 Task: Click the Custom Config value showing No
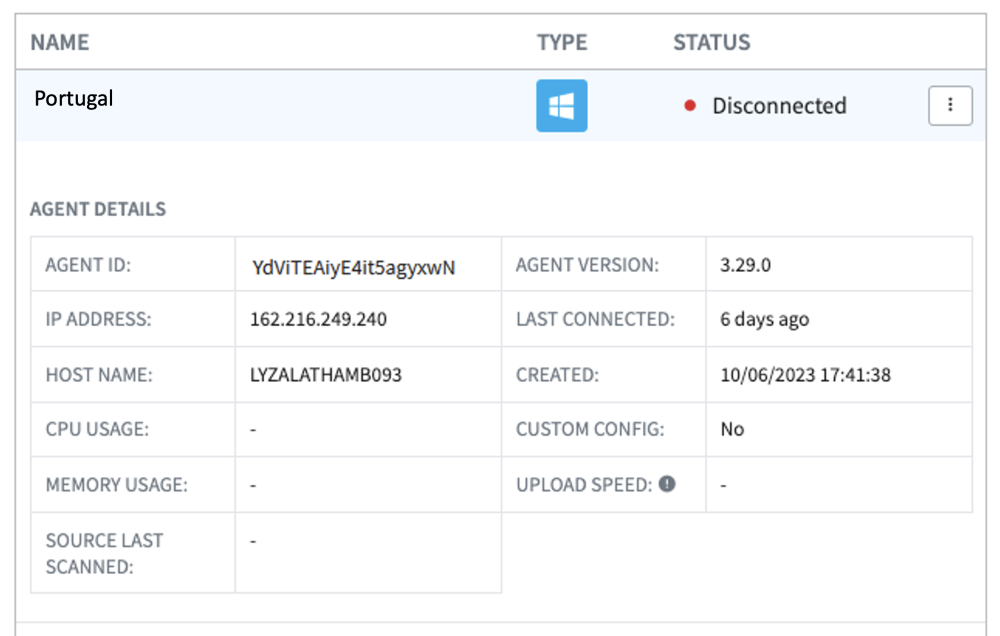tap(731, 429)
